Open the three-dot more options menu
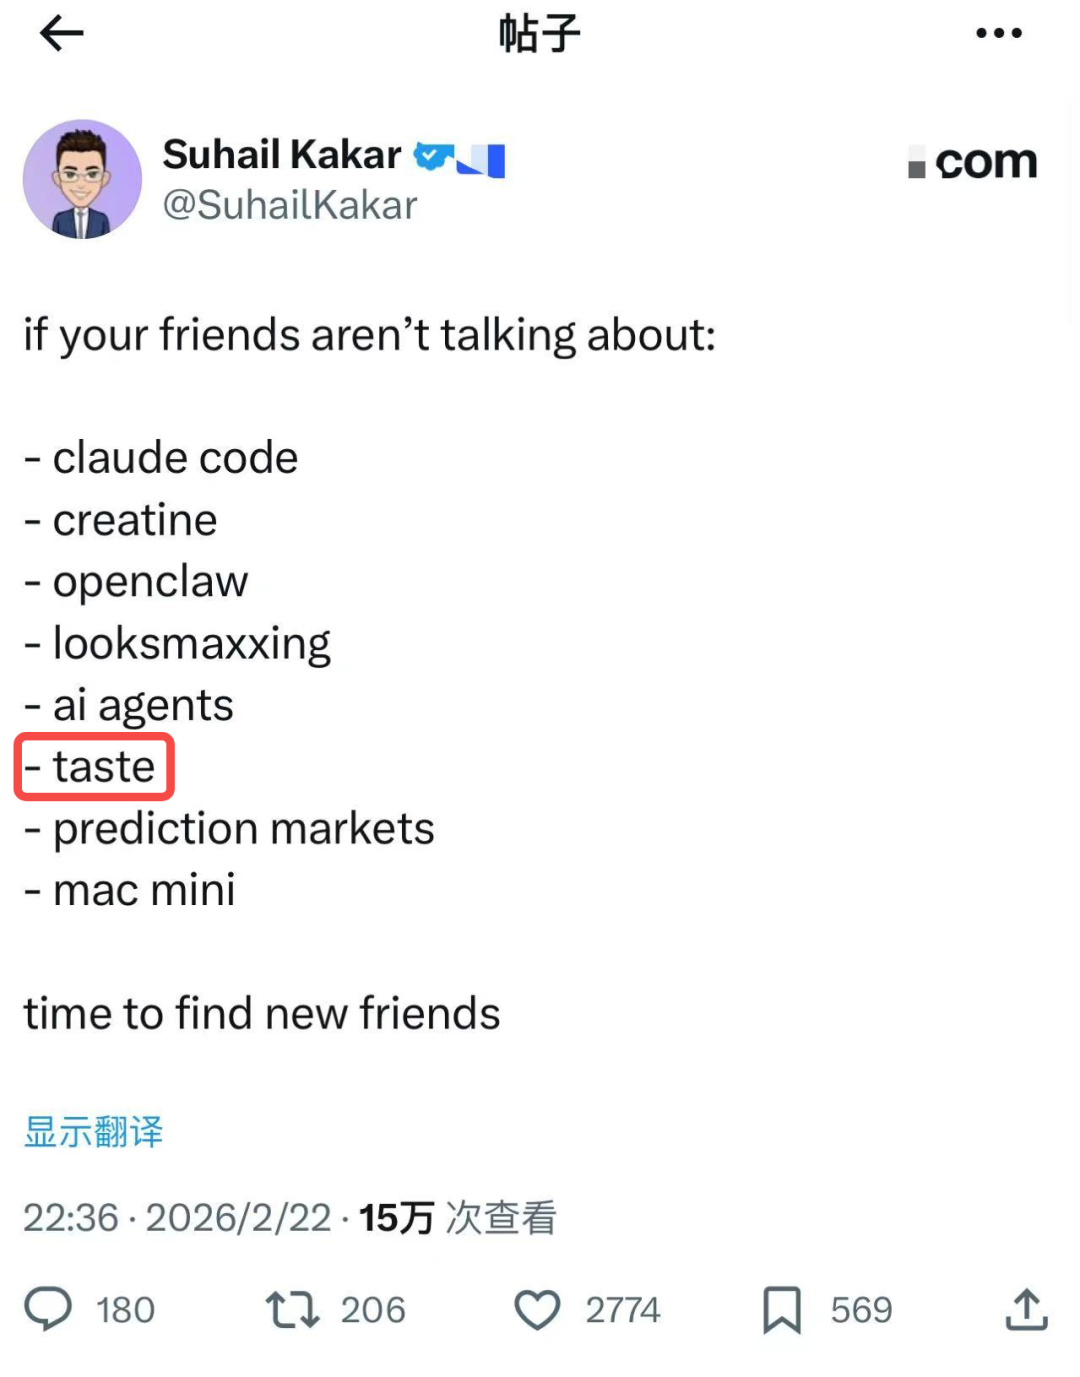The width and height of the screenshot is (1080, 1377). 998,33
